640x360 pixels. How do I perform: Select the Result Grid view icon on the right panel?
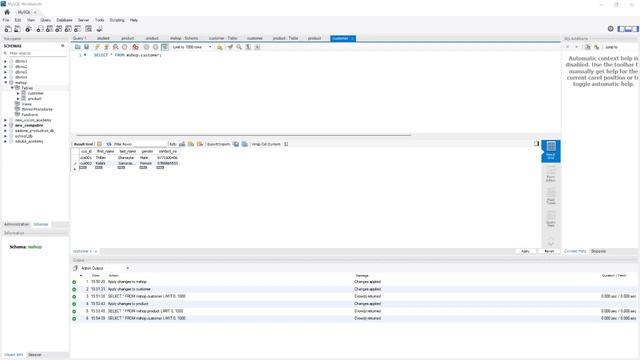(551, 151)
